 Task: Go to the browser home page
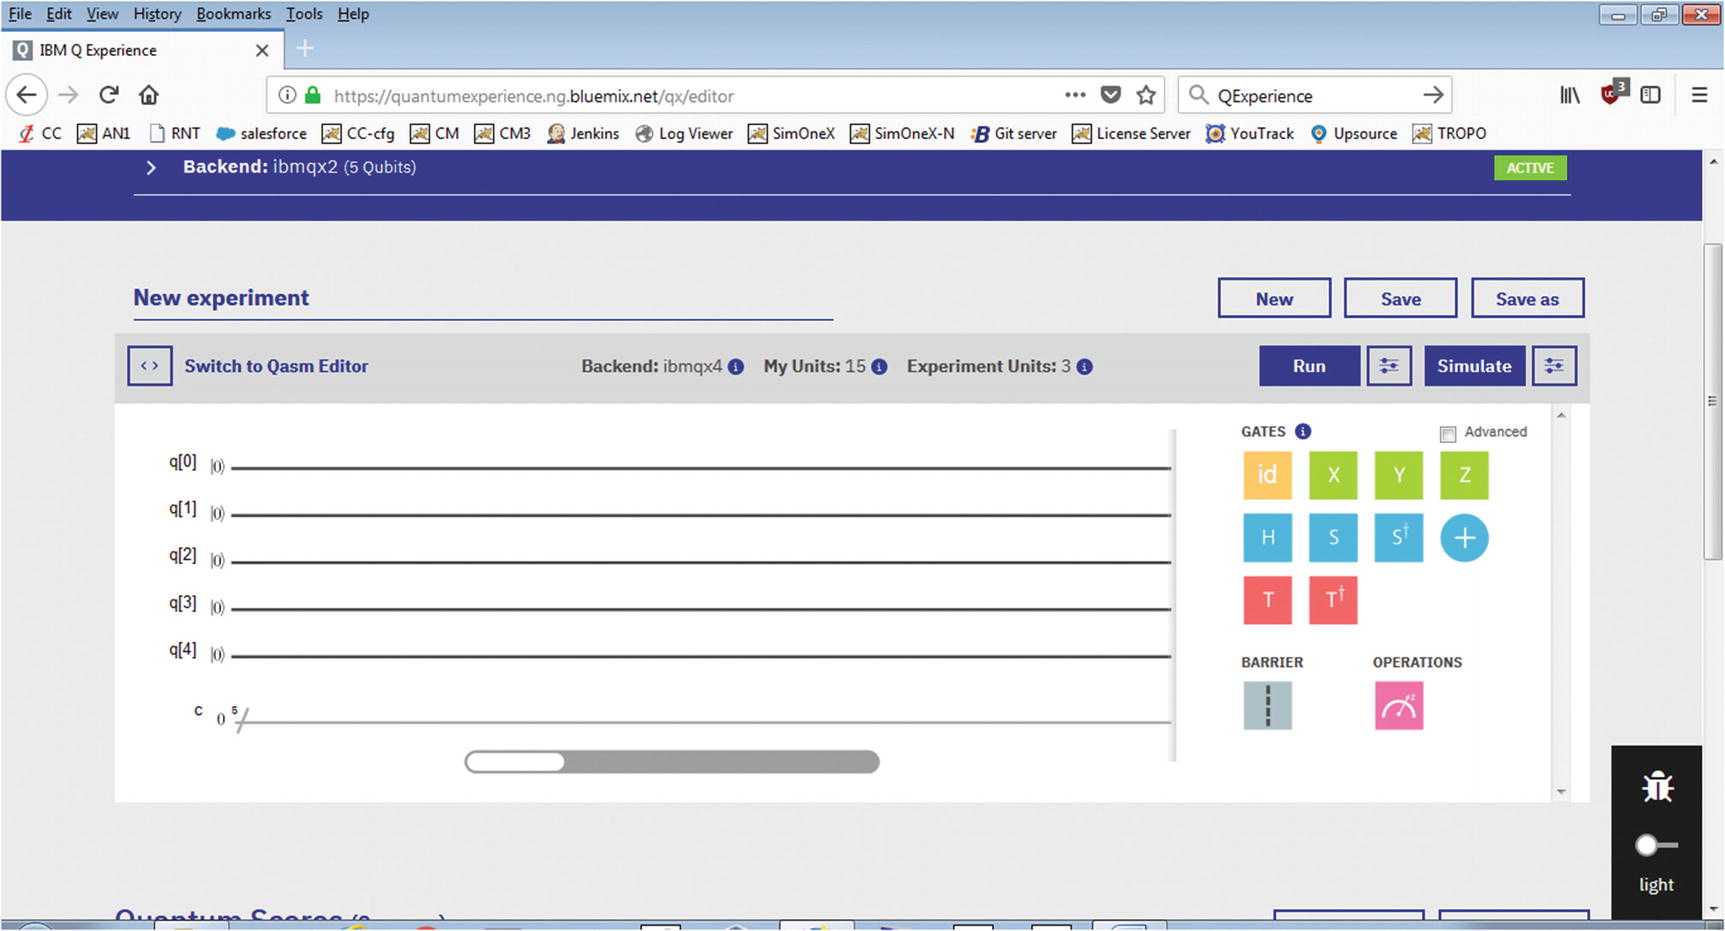click(149, 95)
